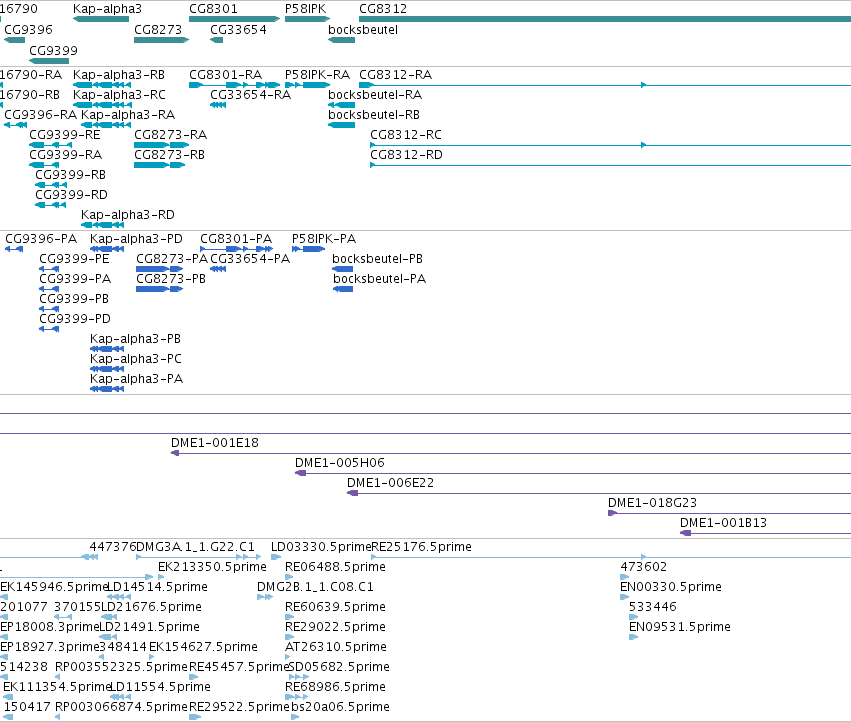Viewport: 851px width, 722px height.
Task: Click the bocksbeutel gene label
Action: [363, 29]
